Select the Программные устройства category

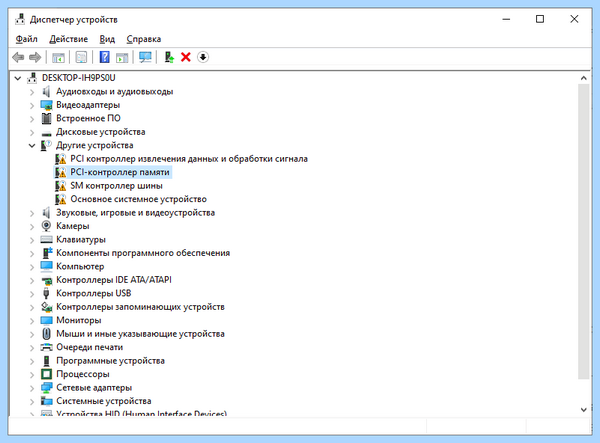point(110,361)
